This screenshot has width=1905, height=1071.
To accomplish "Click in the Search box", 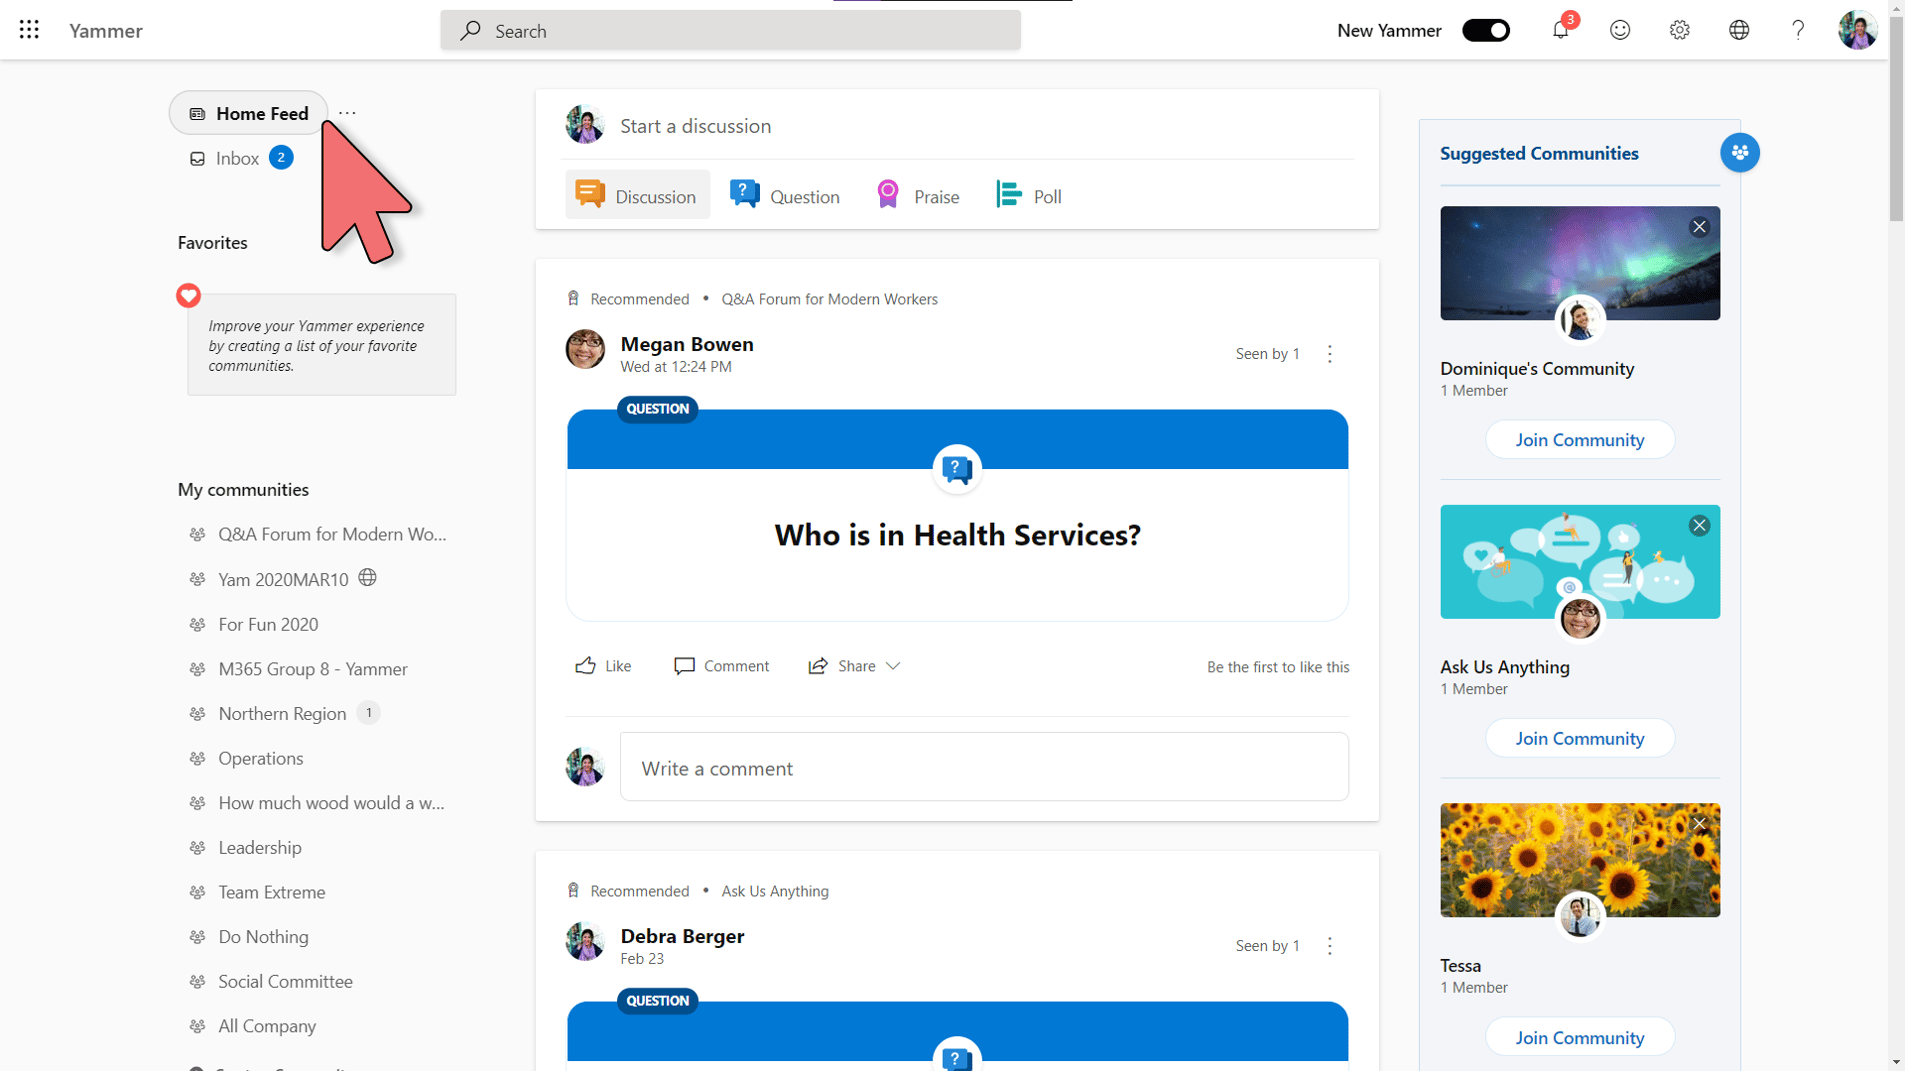I will pos(730,30).
